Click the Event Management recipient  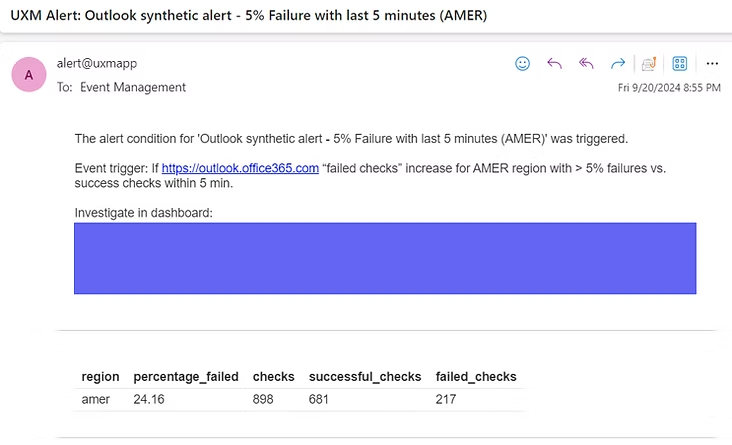click(133, 87)
